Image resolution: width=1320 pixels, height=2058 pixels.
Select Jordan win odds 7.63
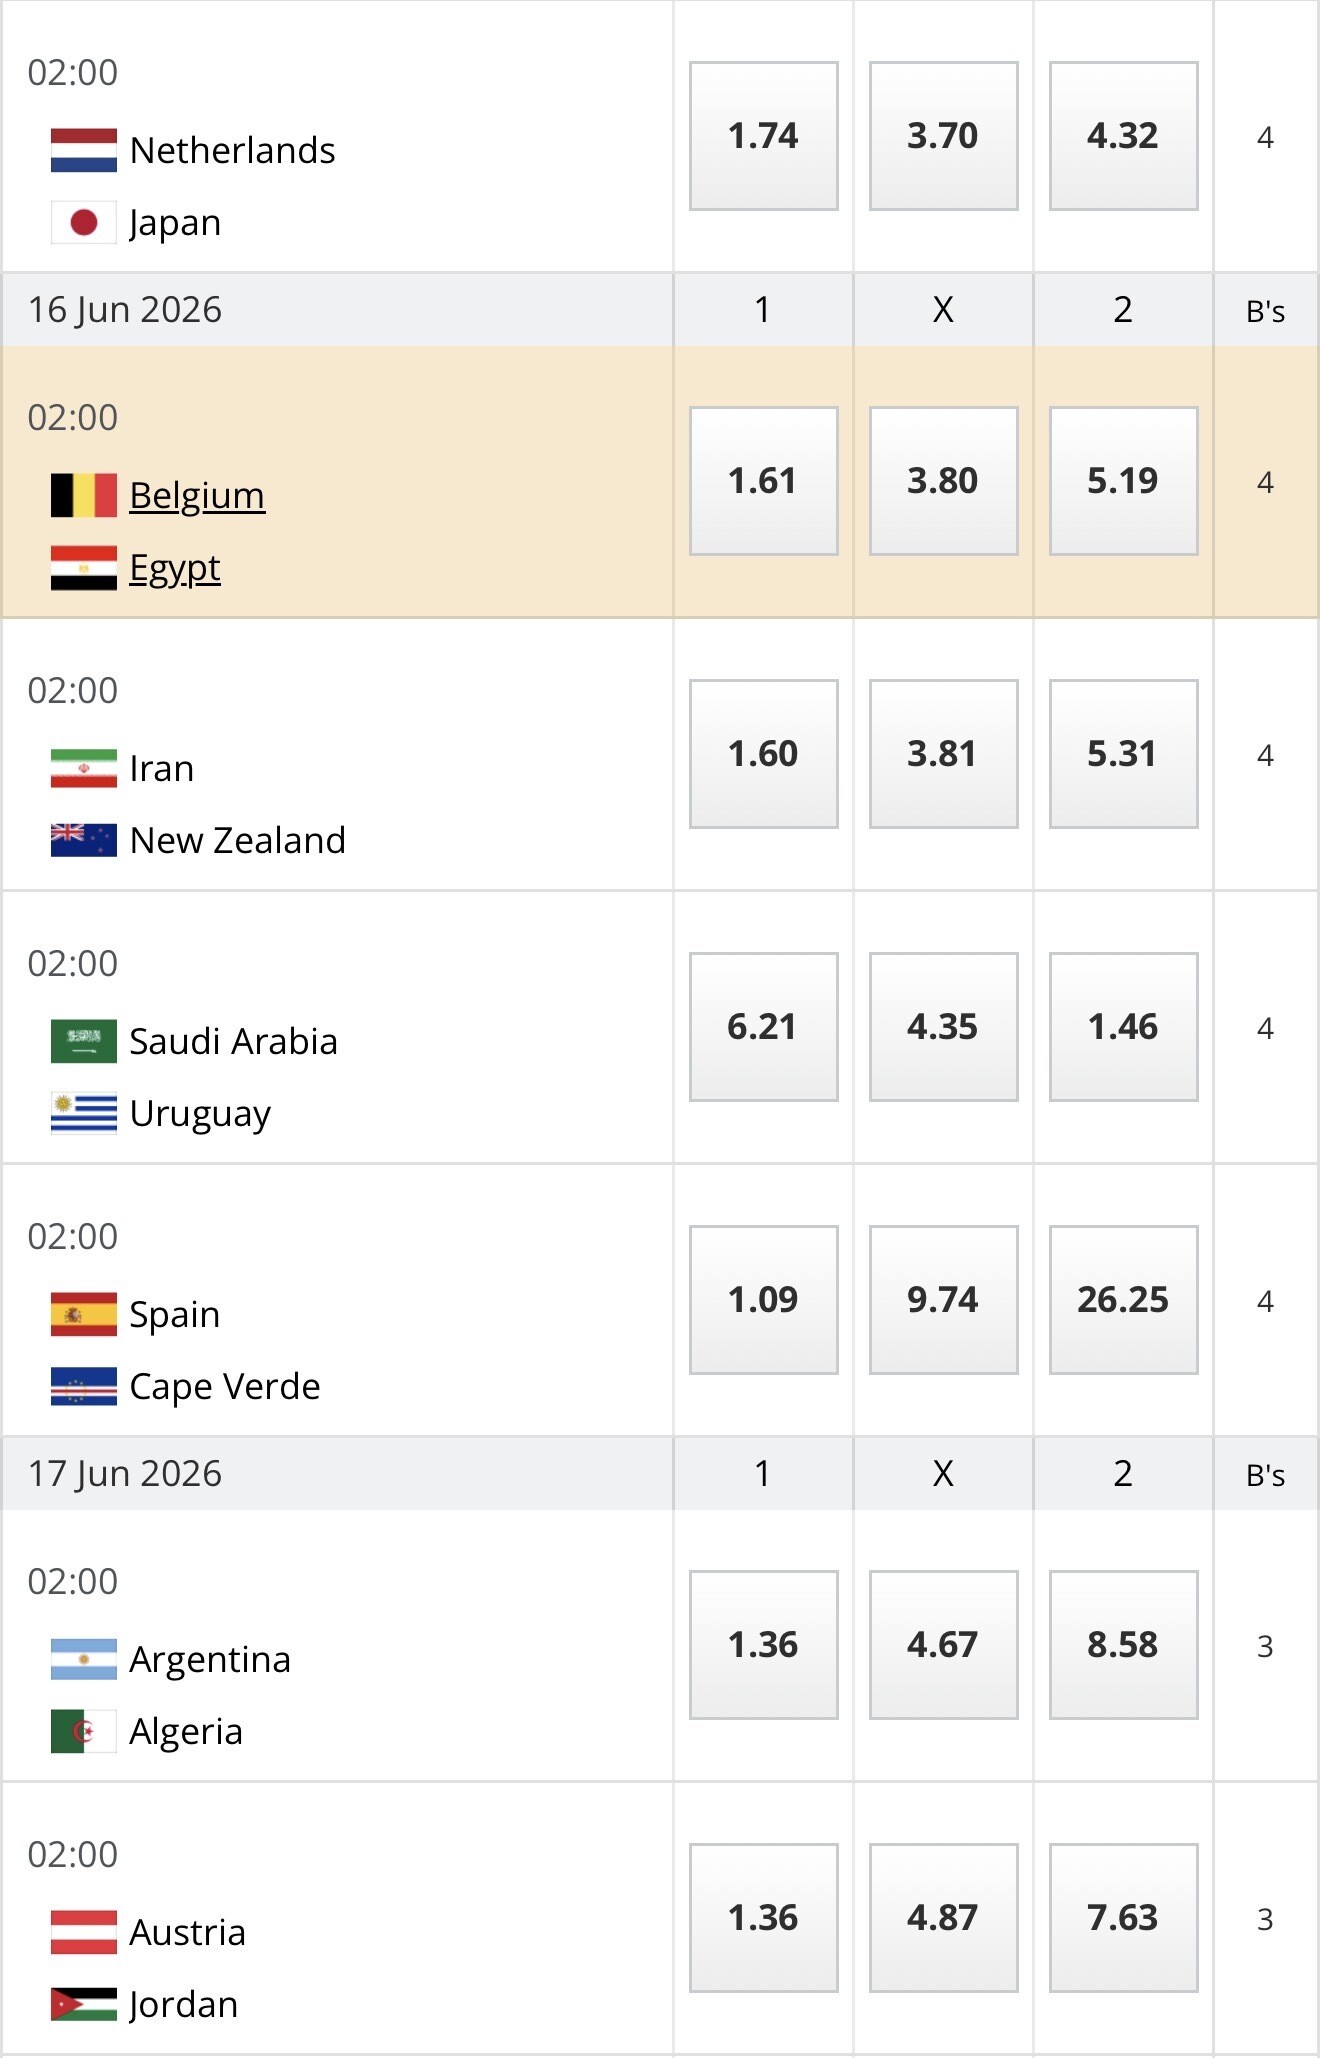(x=1123, y=1918)
